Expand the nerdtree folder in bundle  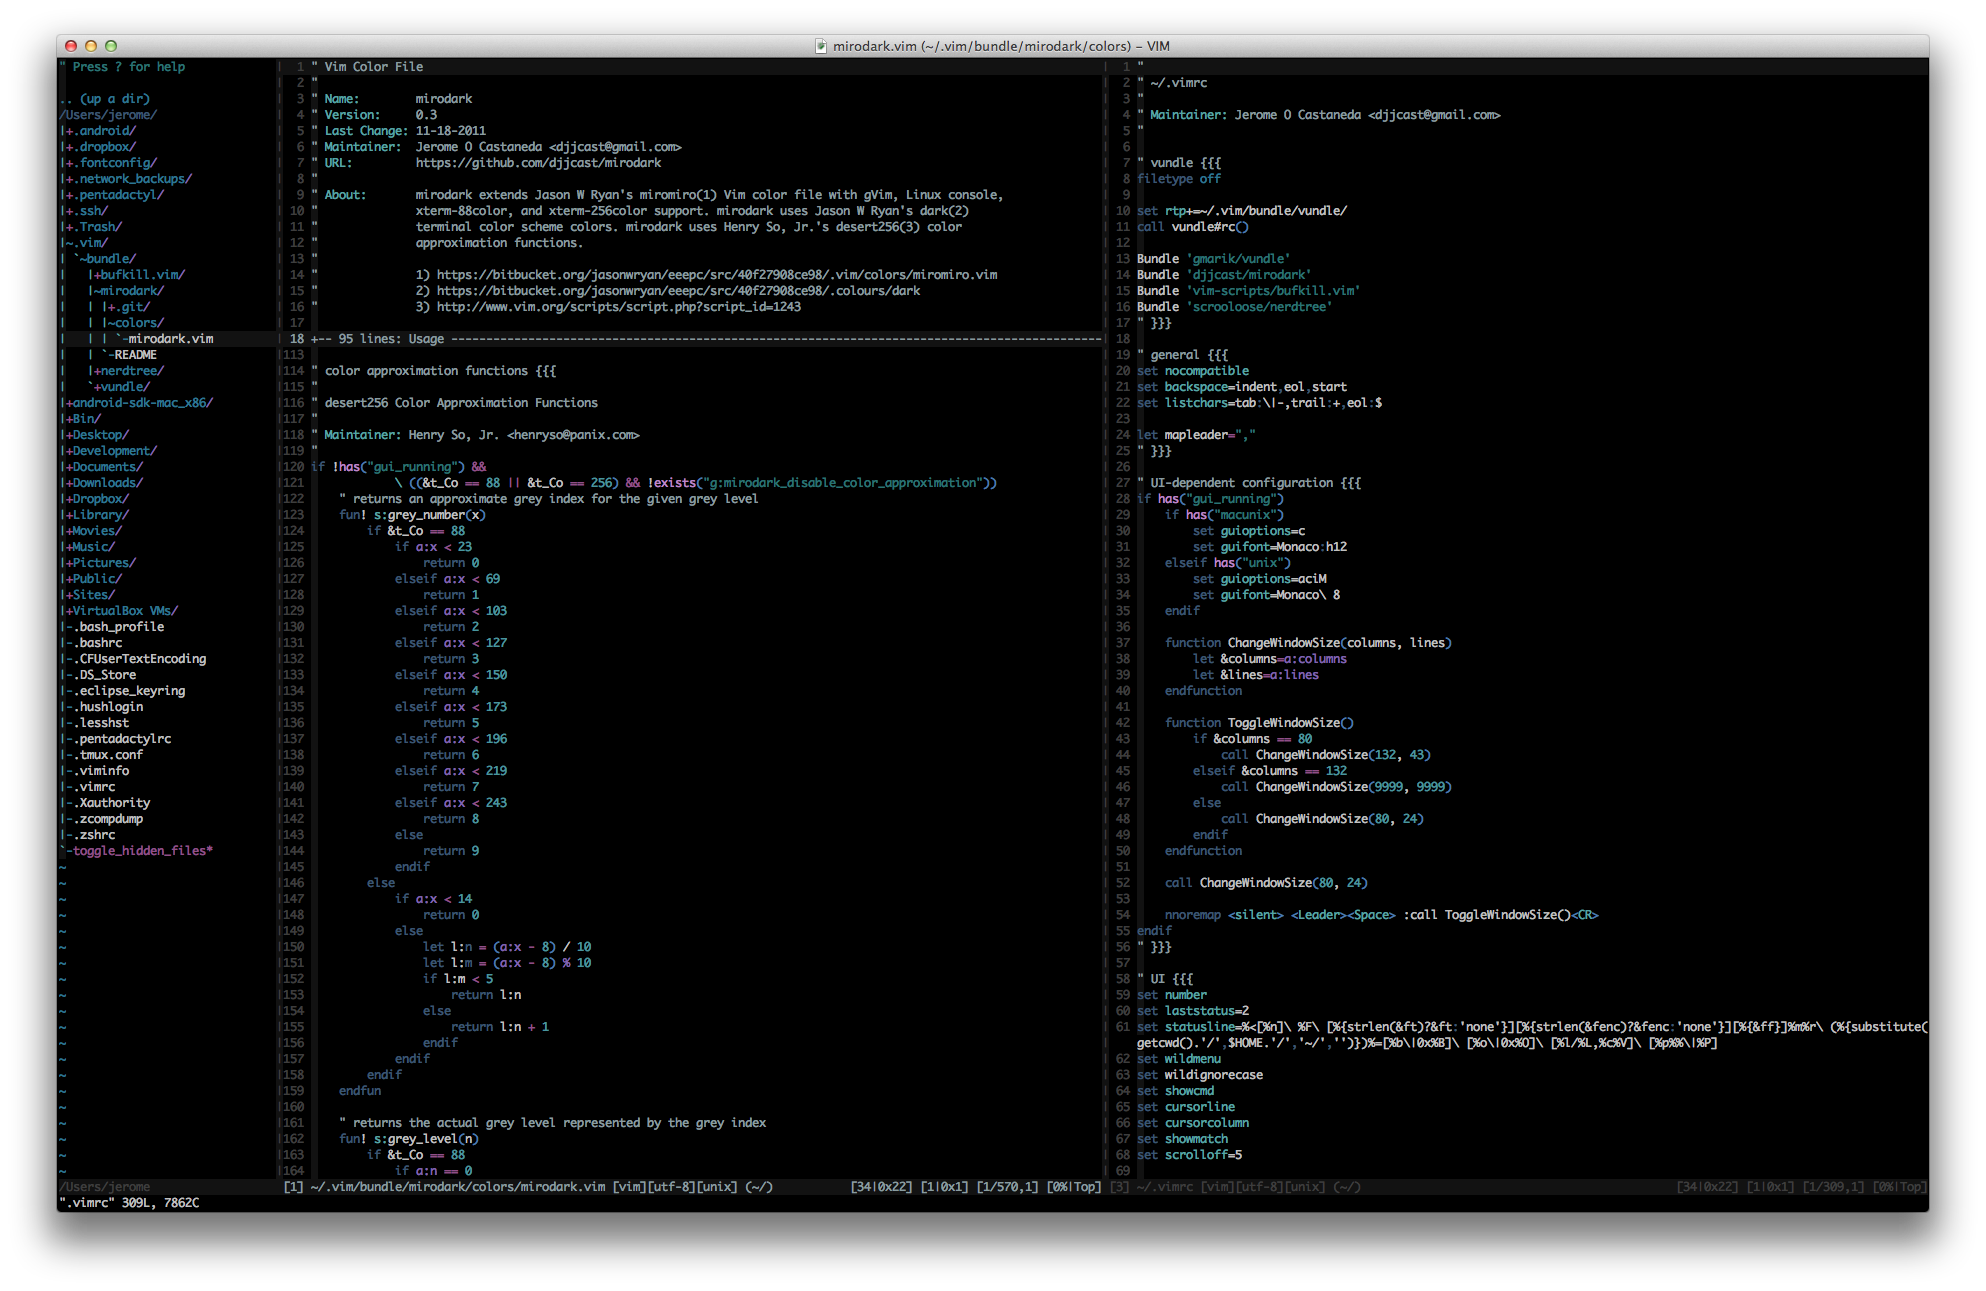coord(130,371)
